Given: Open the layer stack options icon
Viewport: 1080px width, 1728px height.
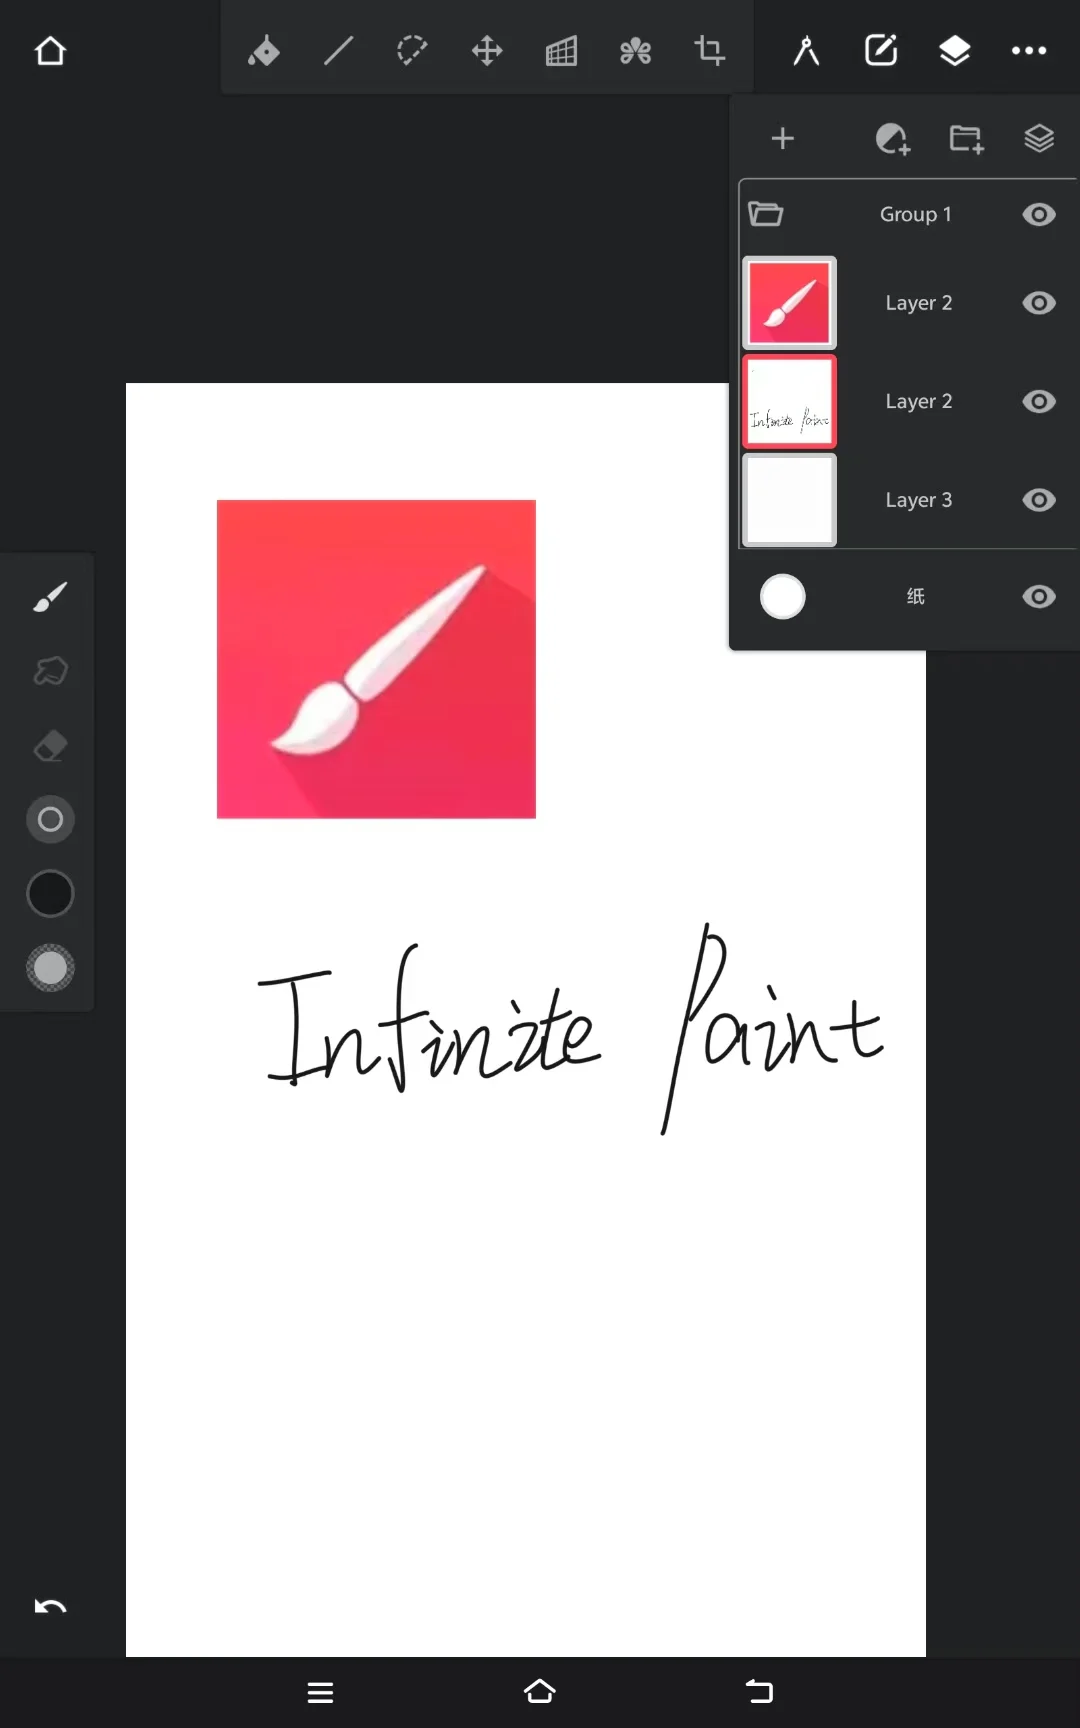Looking at the screenshot, I should 1039,138.
